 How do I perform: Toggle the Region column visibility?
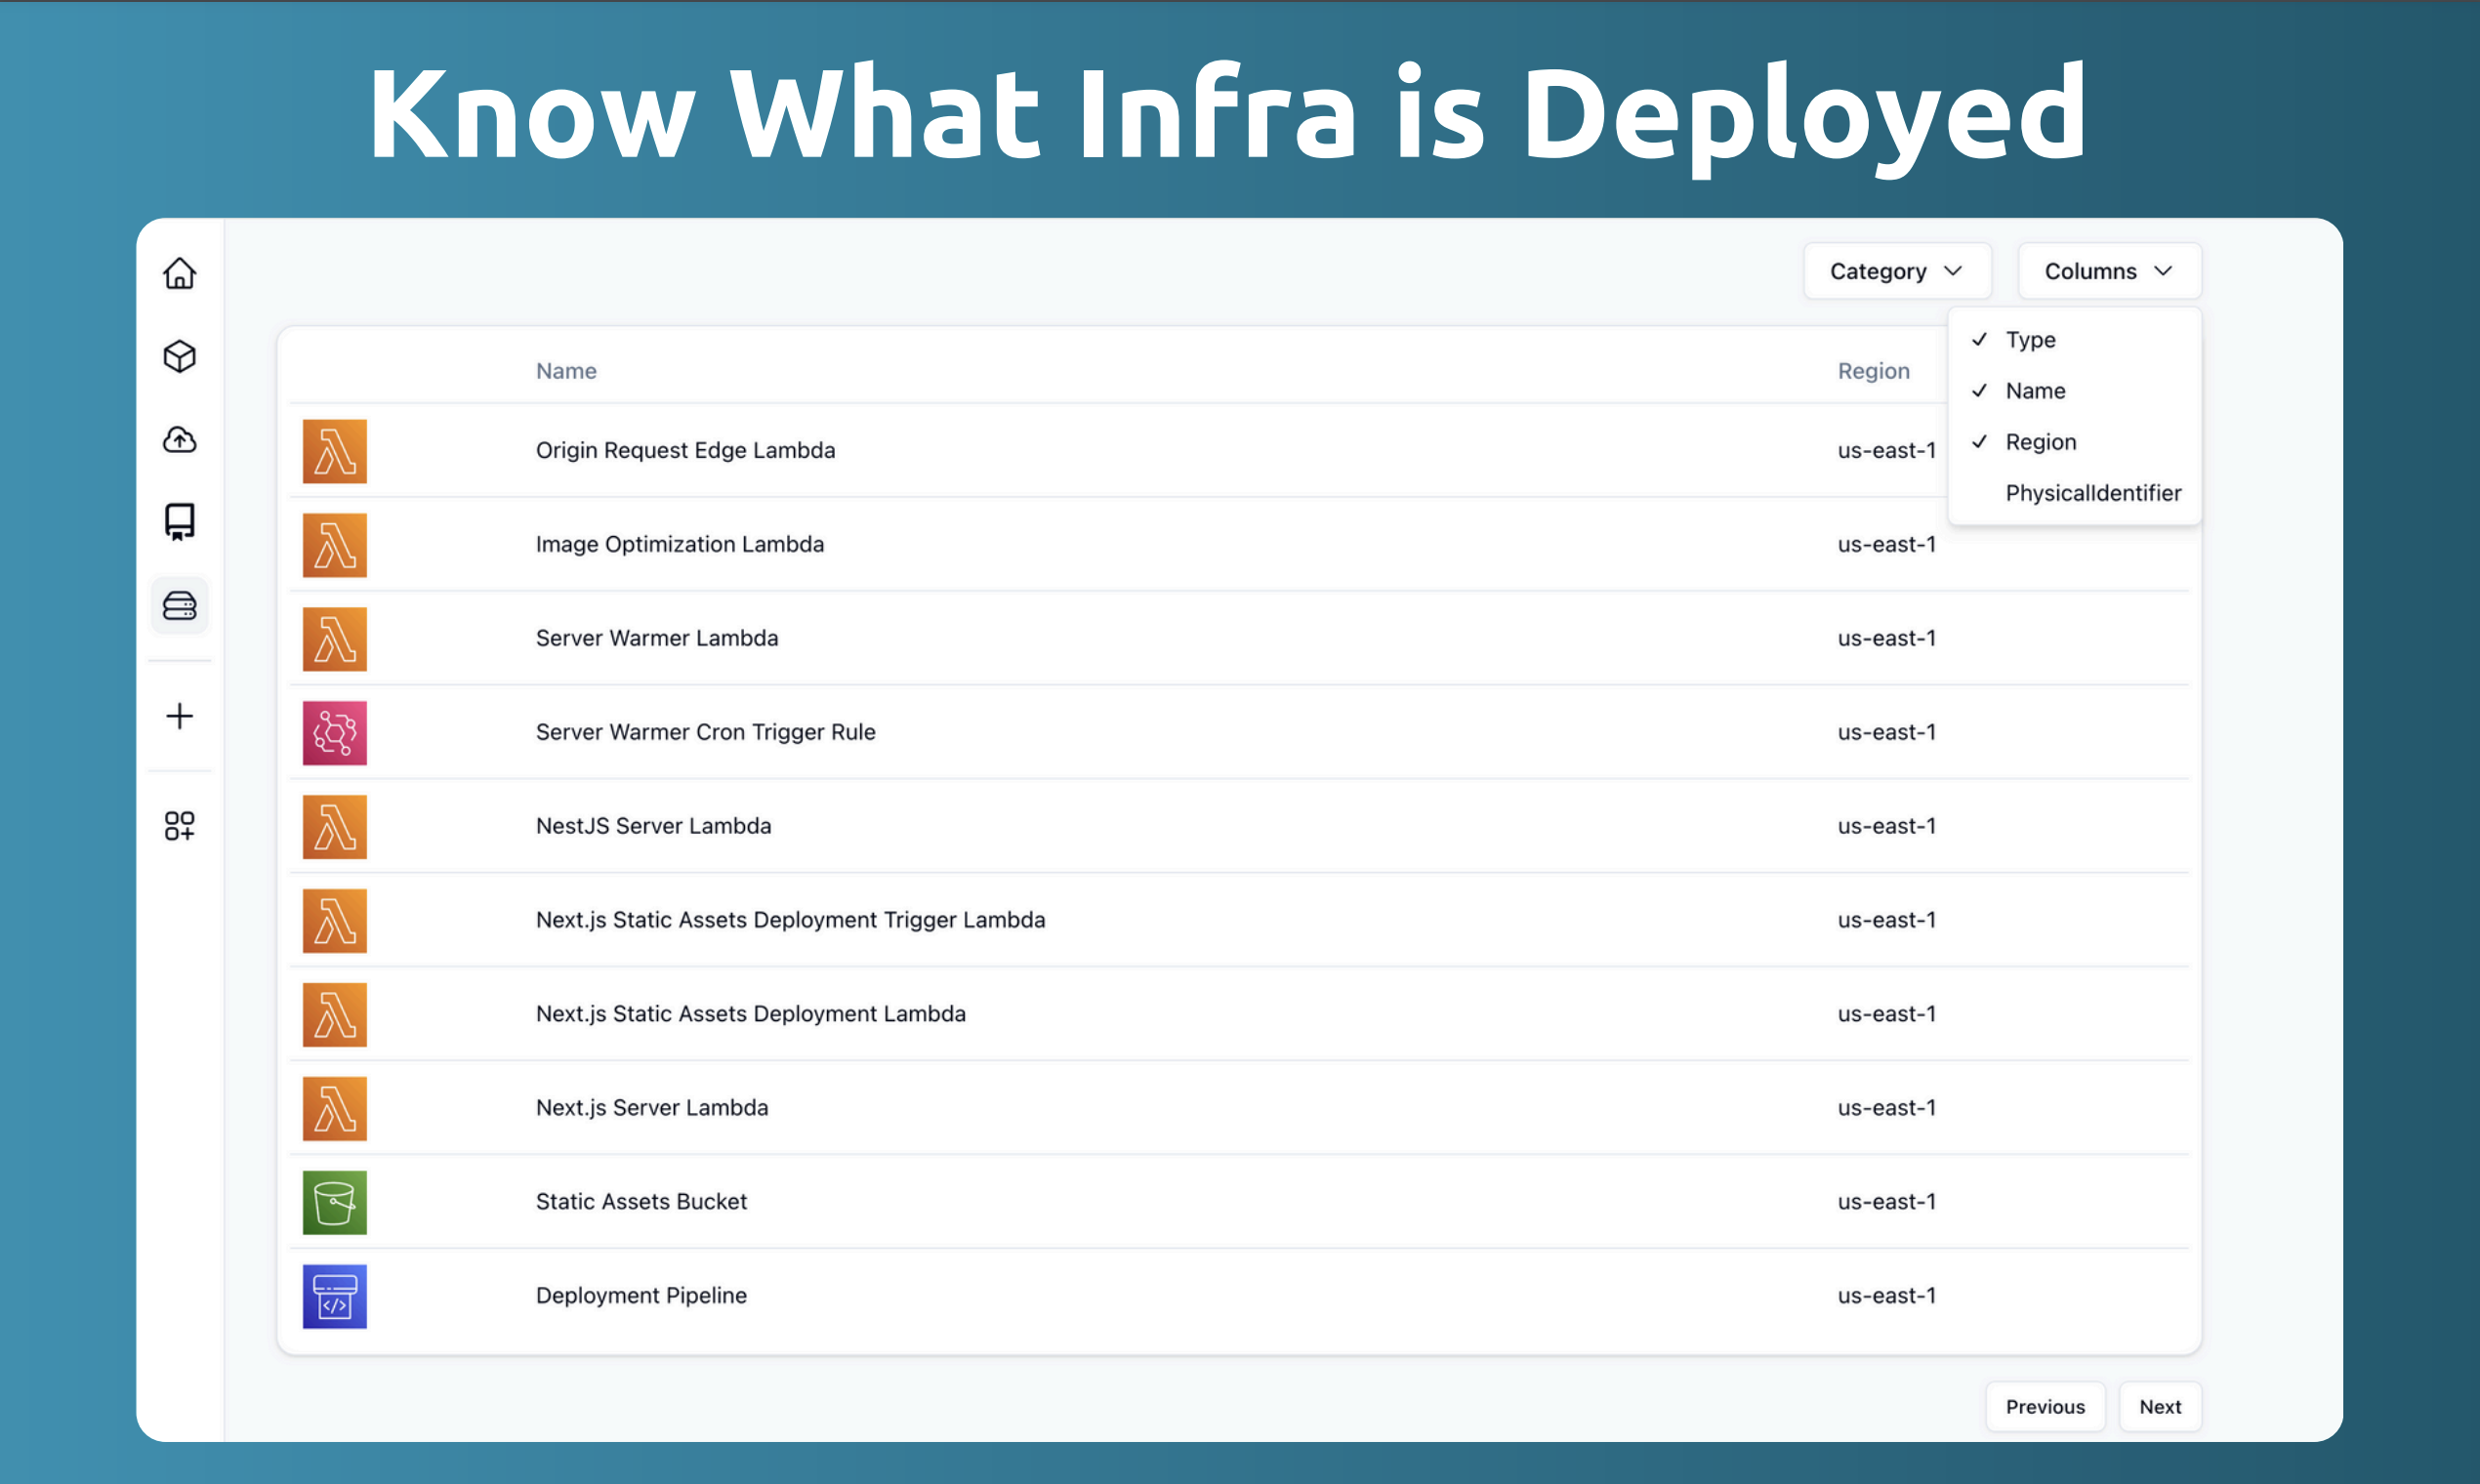tap(2075, 442)
